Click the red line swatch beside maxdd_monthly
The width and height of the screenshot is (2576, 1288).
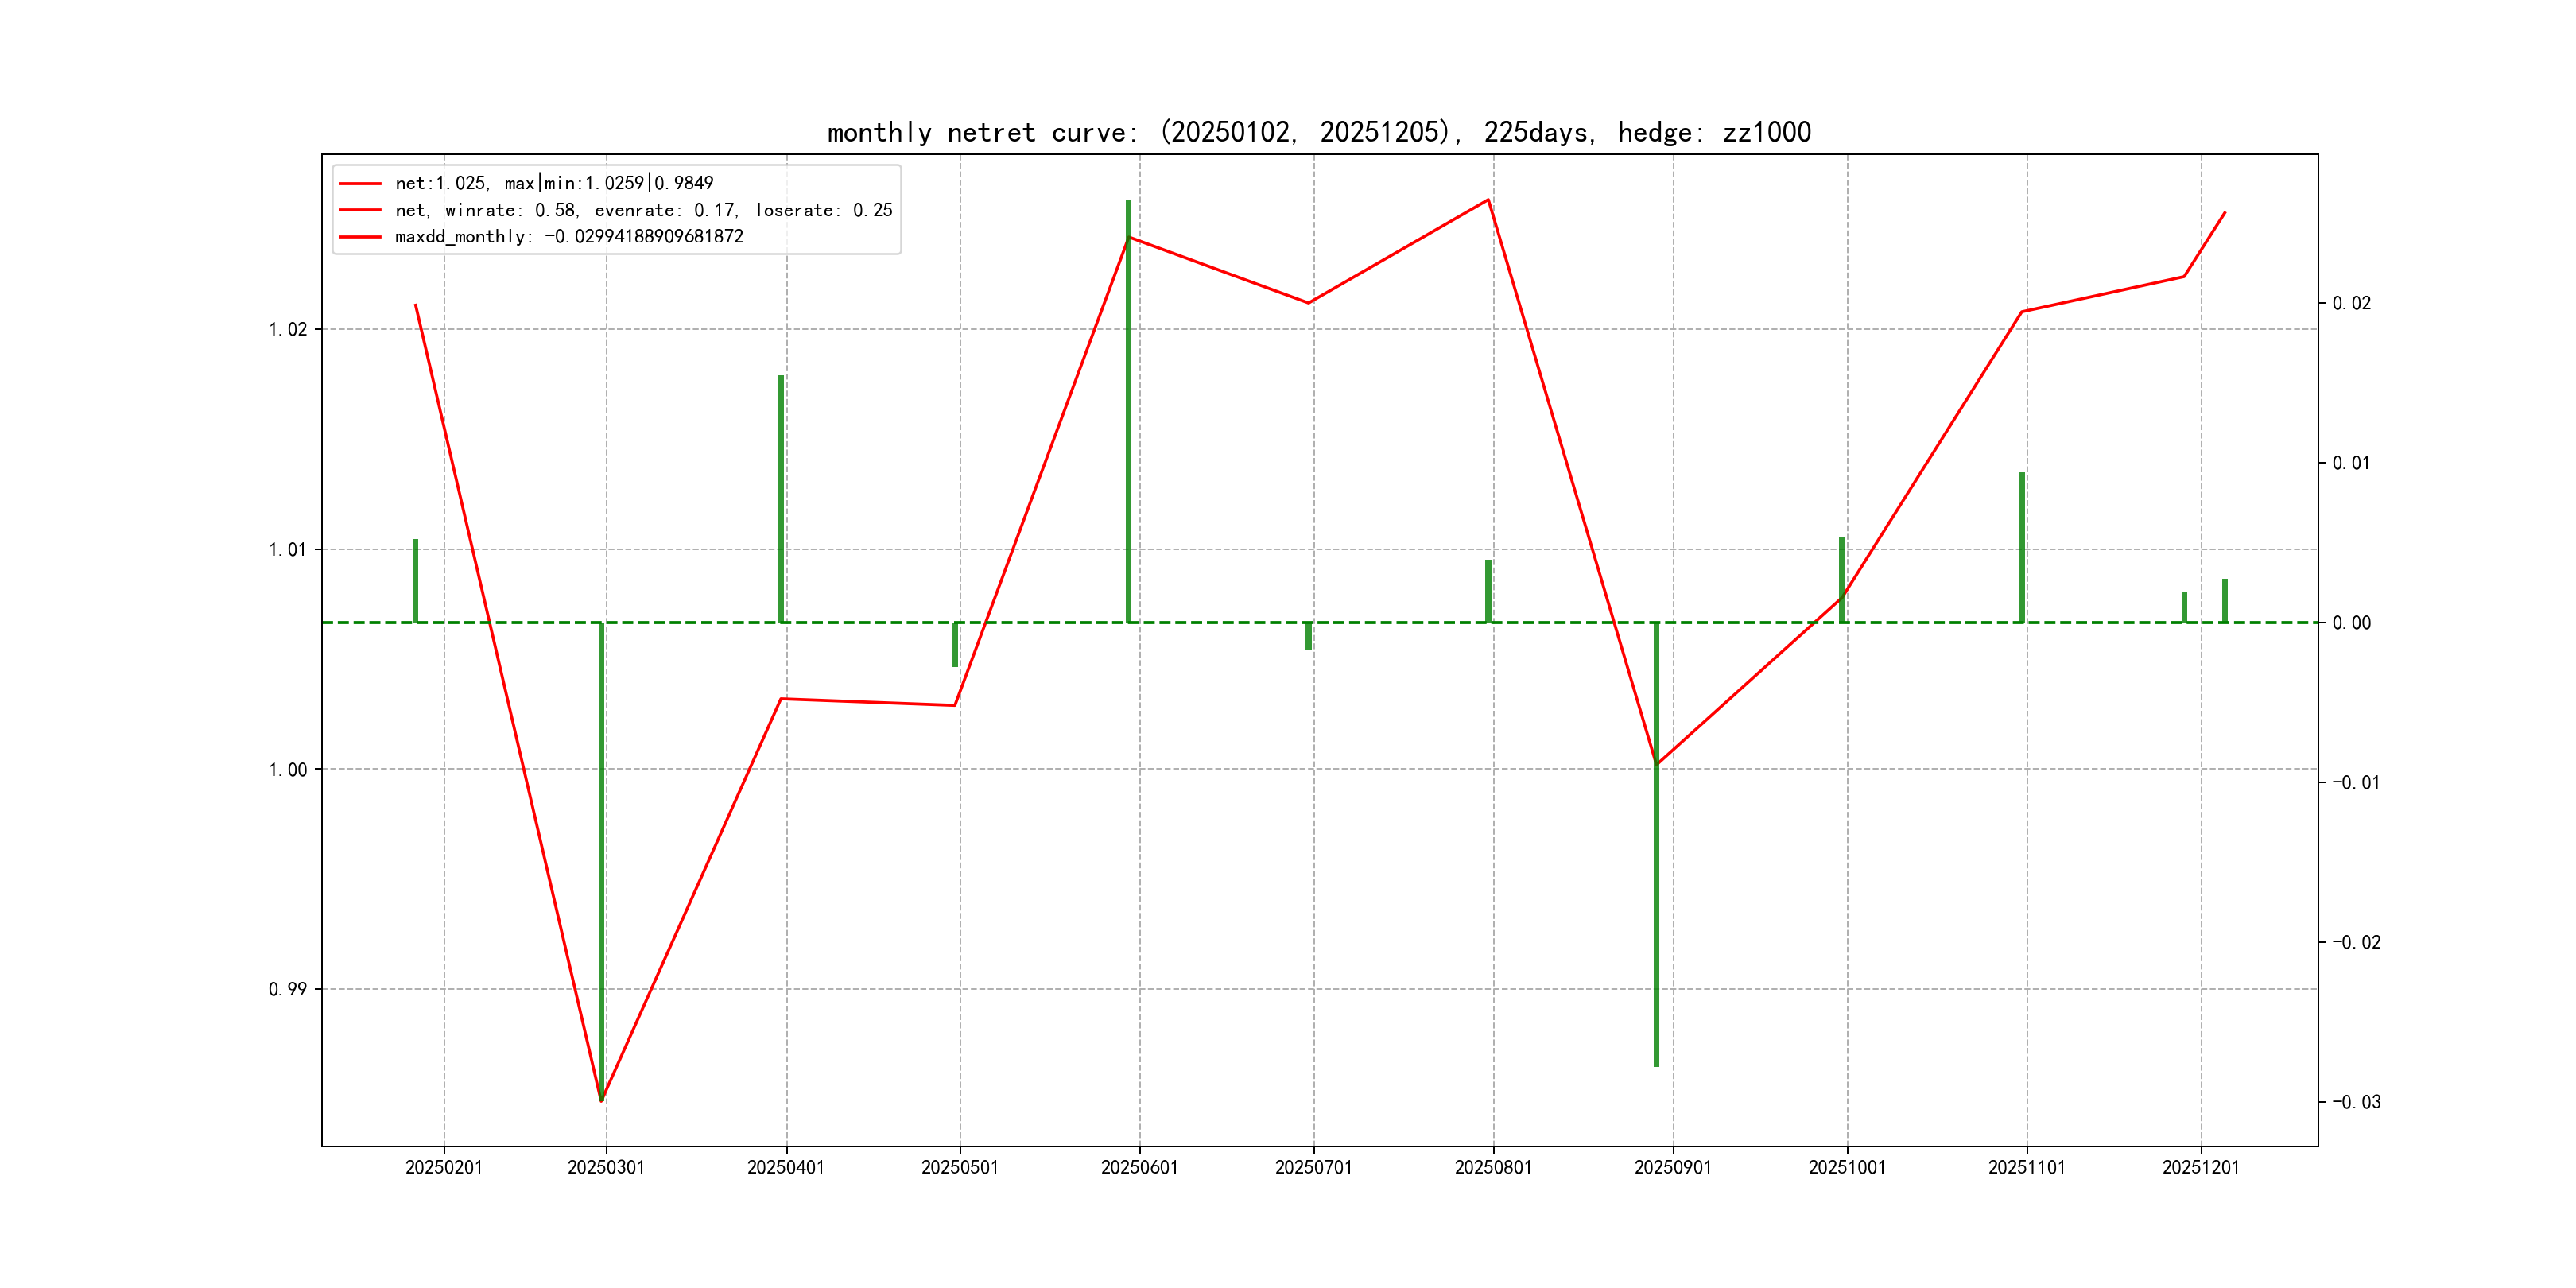tap(360, 237)
